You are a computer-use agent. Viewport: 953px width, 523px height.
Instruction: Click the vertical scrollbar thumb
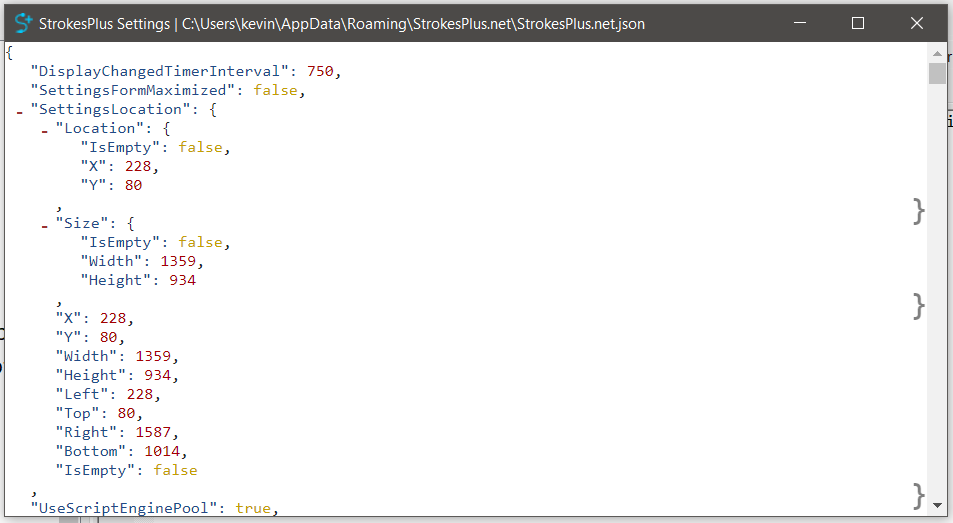937,73
